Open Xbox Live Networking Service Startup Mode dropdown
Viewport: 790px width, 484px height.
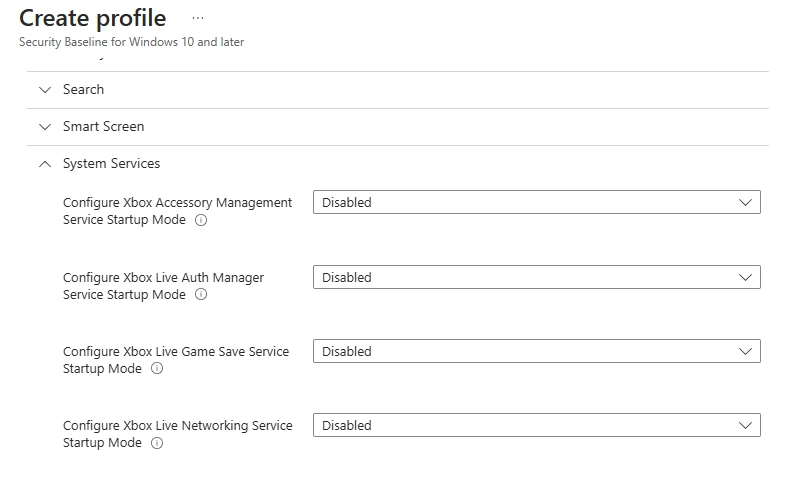coord(536,425)
